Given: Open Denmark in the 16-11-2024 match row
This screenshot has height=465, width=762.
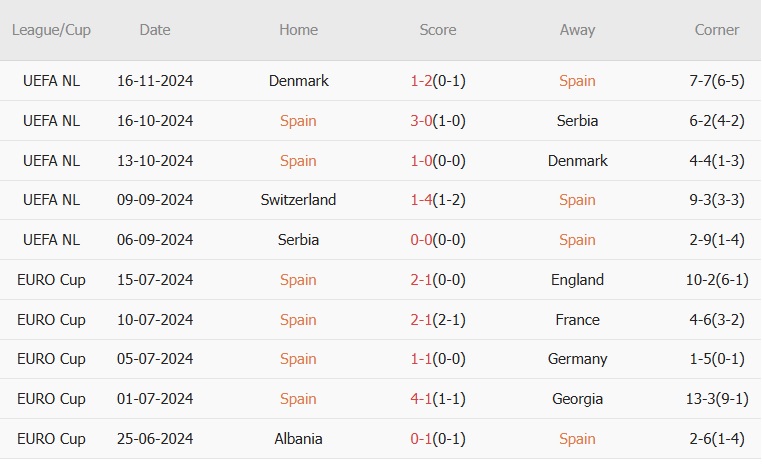Looking at the screenshot, I should (298, 81).
